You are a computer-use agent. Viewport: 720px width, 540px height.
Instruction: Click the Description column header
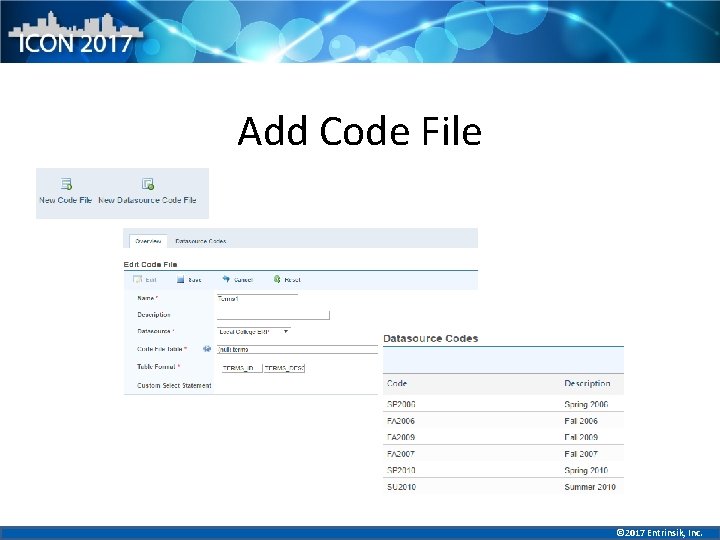(587, 383)
